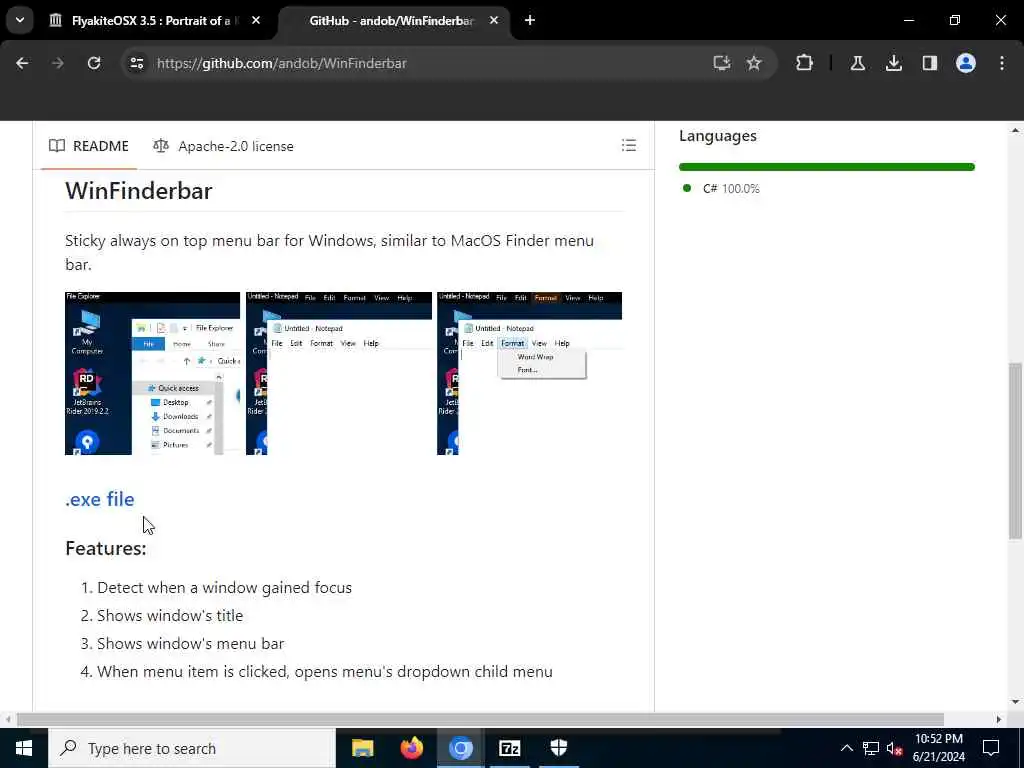Follow the .exe file link
Viewport: 1024px width, 768px height.
(100, 499)
